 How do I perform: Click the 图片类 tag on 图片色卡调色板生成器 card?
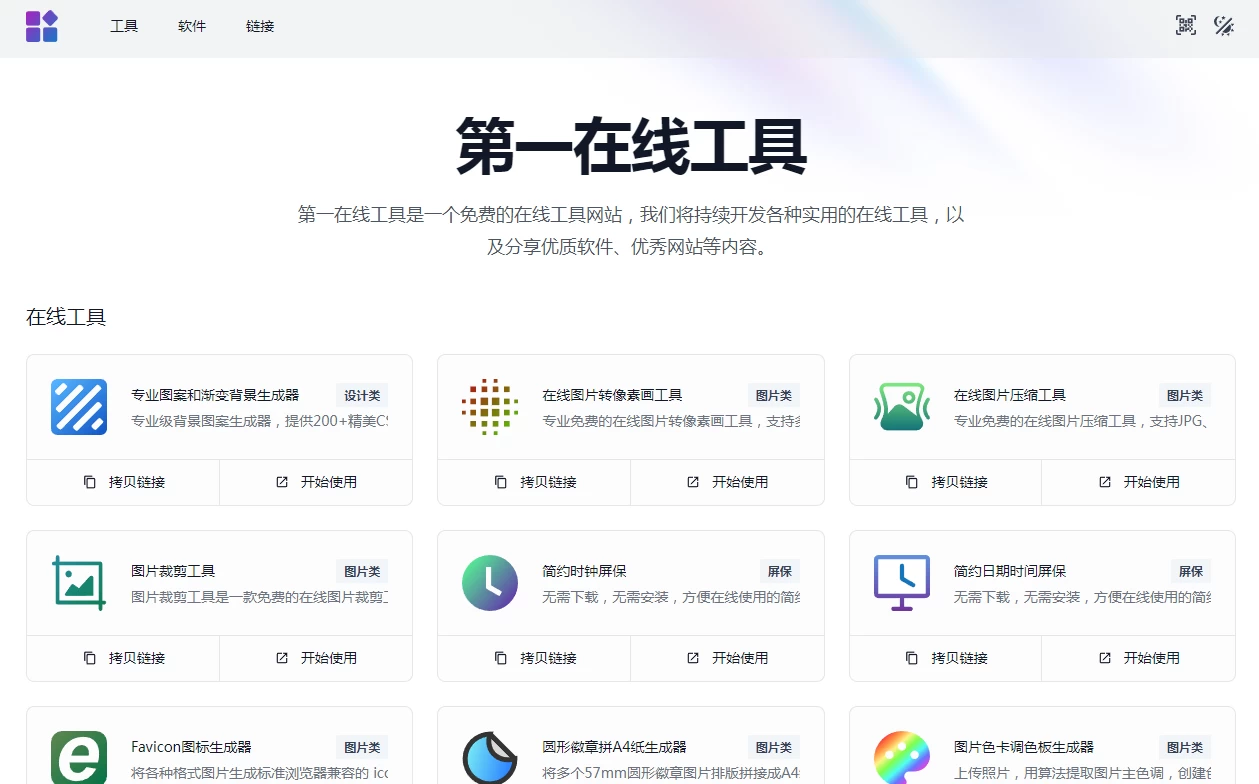(1185, 747)
